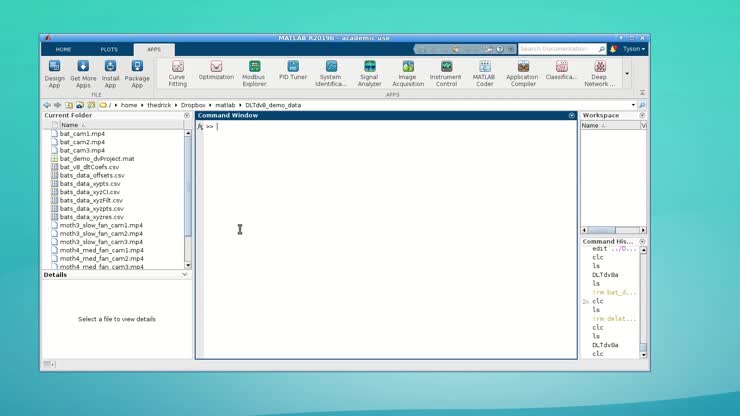Image resolution: width=740 pixels, height=416 pixels.
Task: Select bat_demo_dvProject.mat in file list
Action: (x=97, y=159)
